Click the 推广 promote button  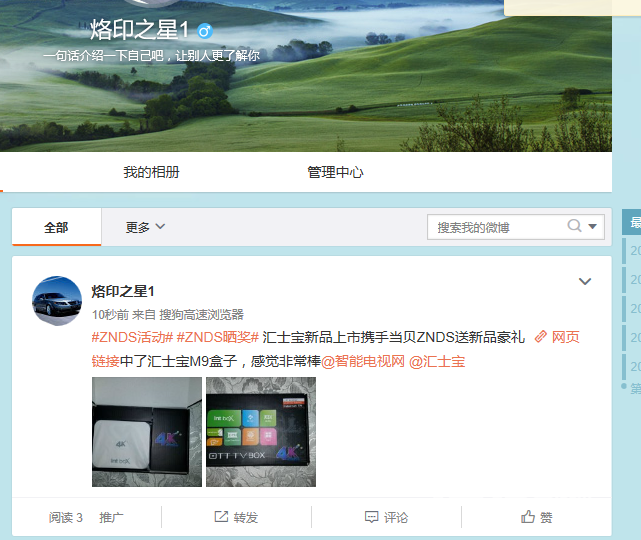click(x=111, y=518)
